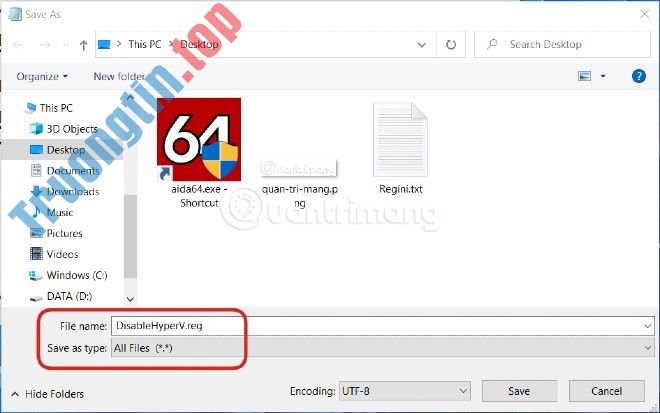Click the Documents folder icon
Screen dimensions: 660x413
(x=36, y=170)
